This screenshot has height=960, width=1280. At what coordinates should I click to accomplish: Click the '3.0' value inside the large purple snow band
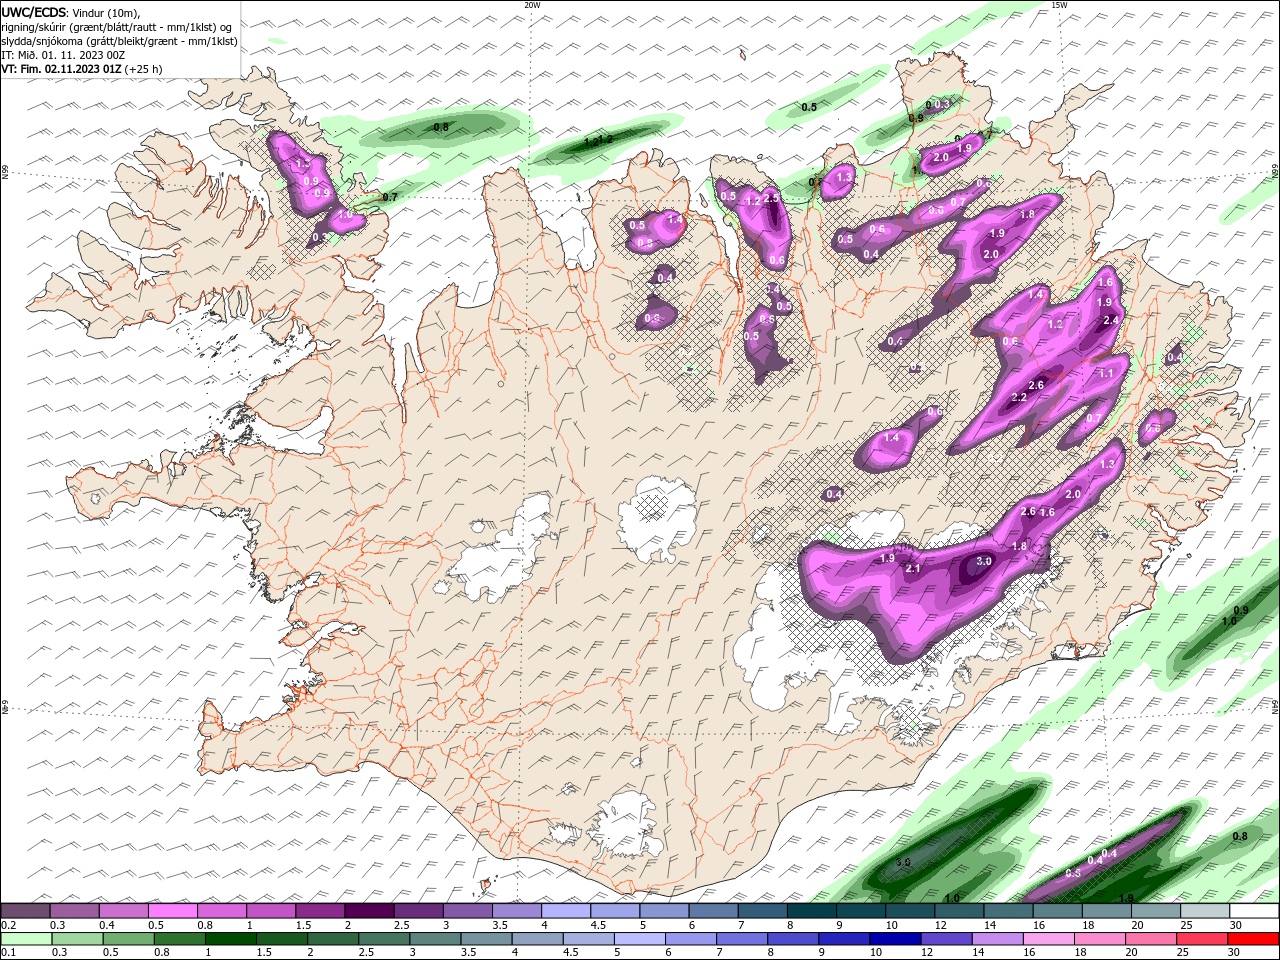[x=984, y=561]
